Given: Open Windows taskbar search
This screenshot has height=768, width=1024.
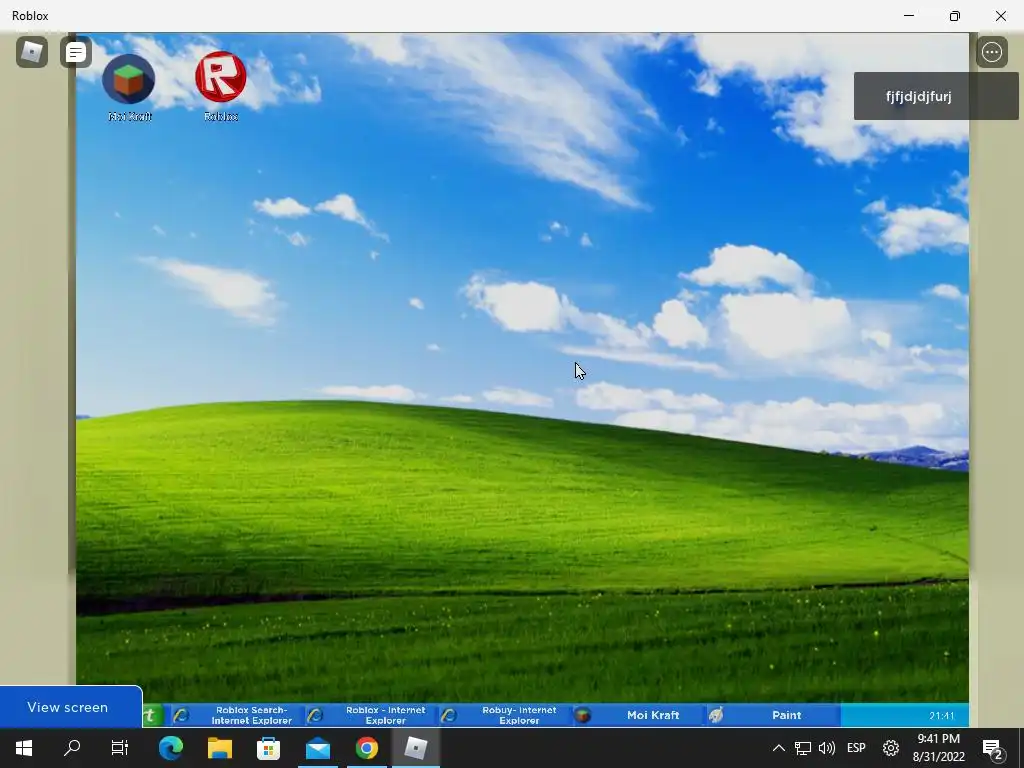Looking at the screenshot, I should (x=72, y=748).
